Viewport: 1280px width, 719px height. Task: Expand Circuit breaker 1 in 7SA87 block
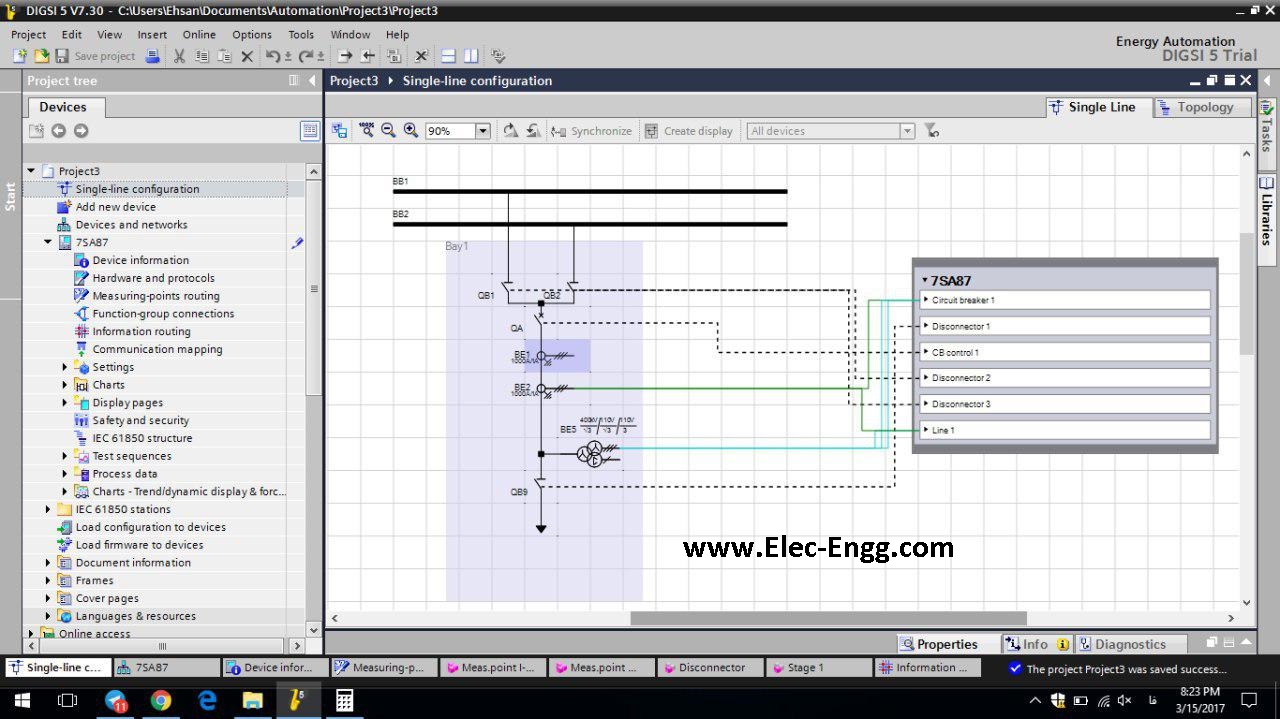926,300
